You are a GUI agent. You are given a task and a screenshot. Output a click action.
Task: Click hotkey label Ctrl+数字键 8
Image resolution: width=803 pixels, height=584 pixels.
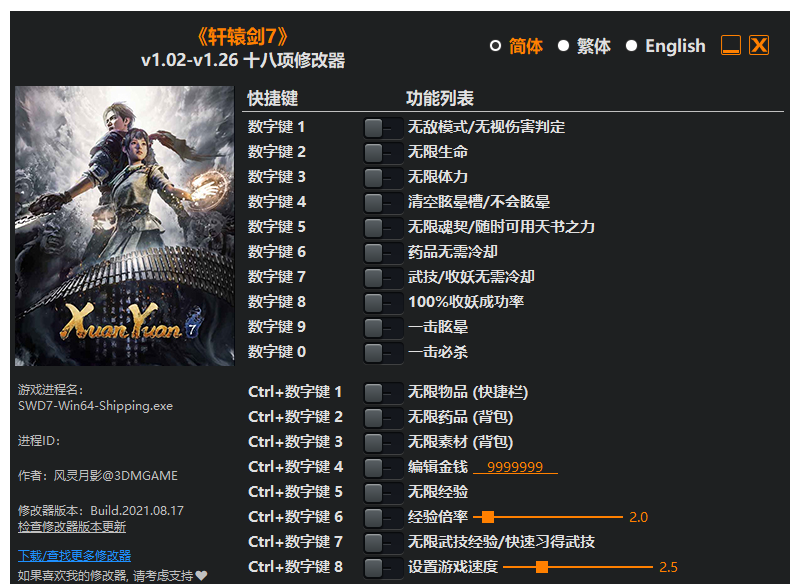295,567
